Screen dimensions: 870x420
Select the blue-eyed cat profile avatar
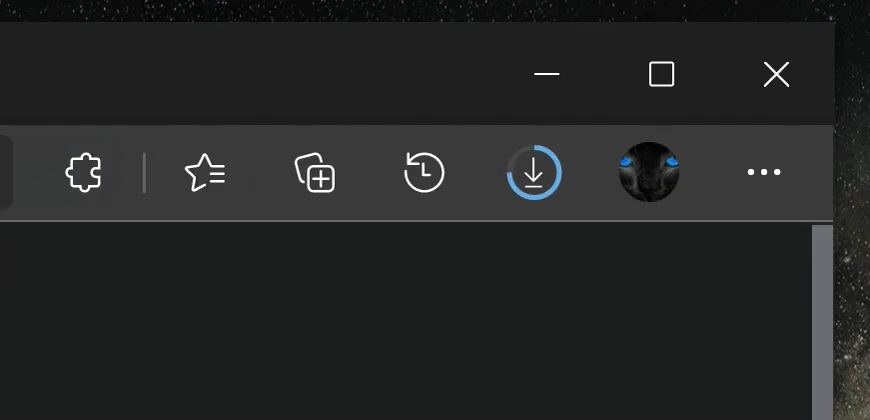(649, 172)
